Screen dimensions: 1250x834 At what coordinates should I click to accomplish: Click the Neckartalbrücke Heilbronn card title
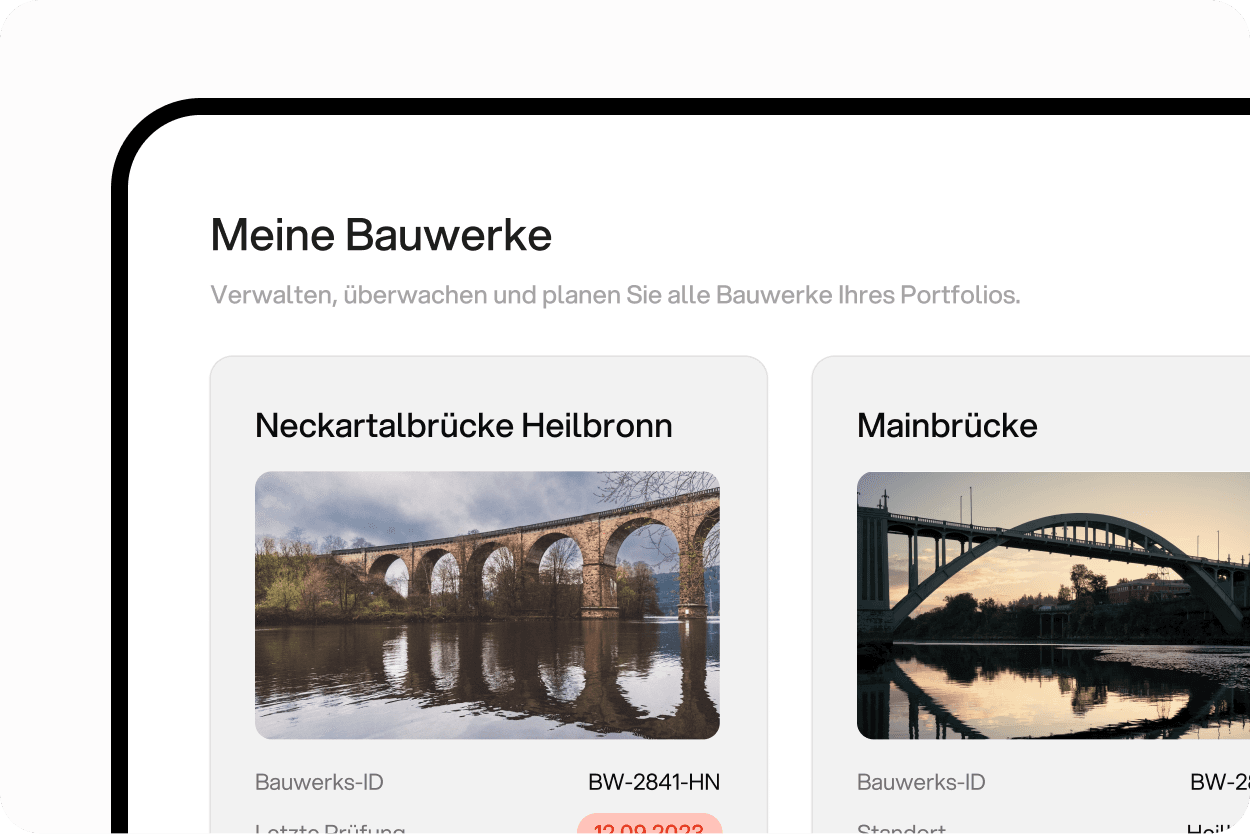(x=464, y=426)
